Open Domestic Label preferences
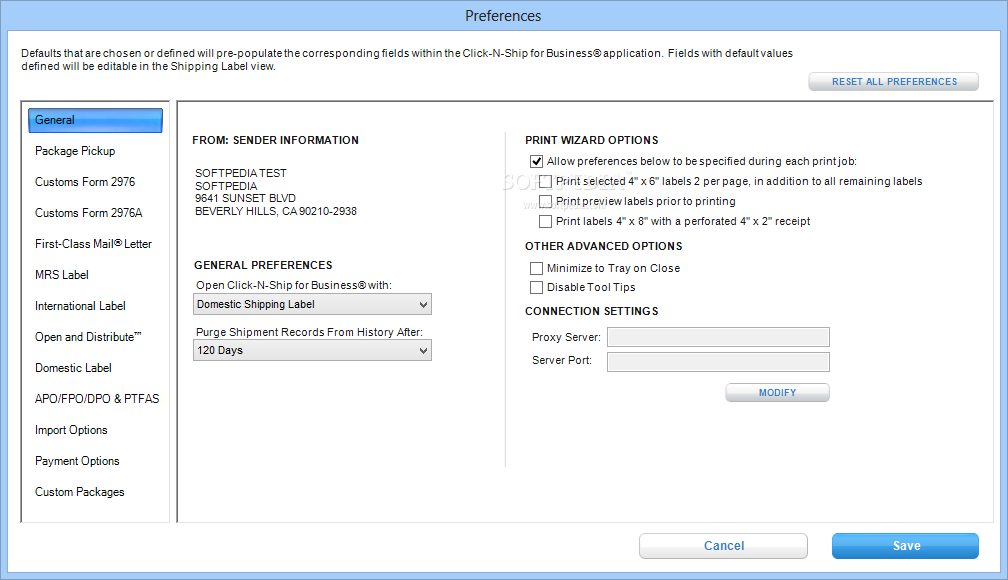Image resolution: width=1008 pixels, height=580 pixels. pos(73,368)
